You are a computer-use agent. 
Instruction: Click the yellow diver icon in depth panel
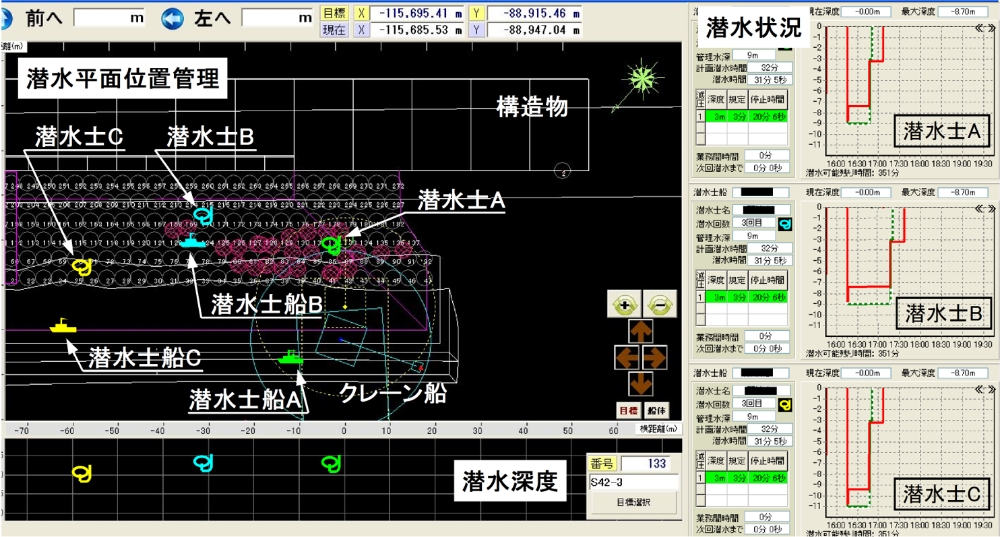[82, 471]
